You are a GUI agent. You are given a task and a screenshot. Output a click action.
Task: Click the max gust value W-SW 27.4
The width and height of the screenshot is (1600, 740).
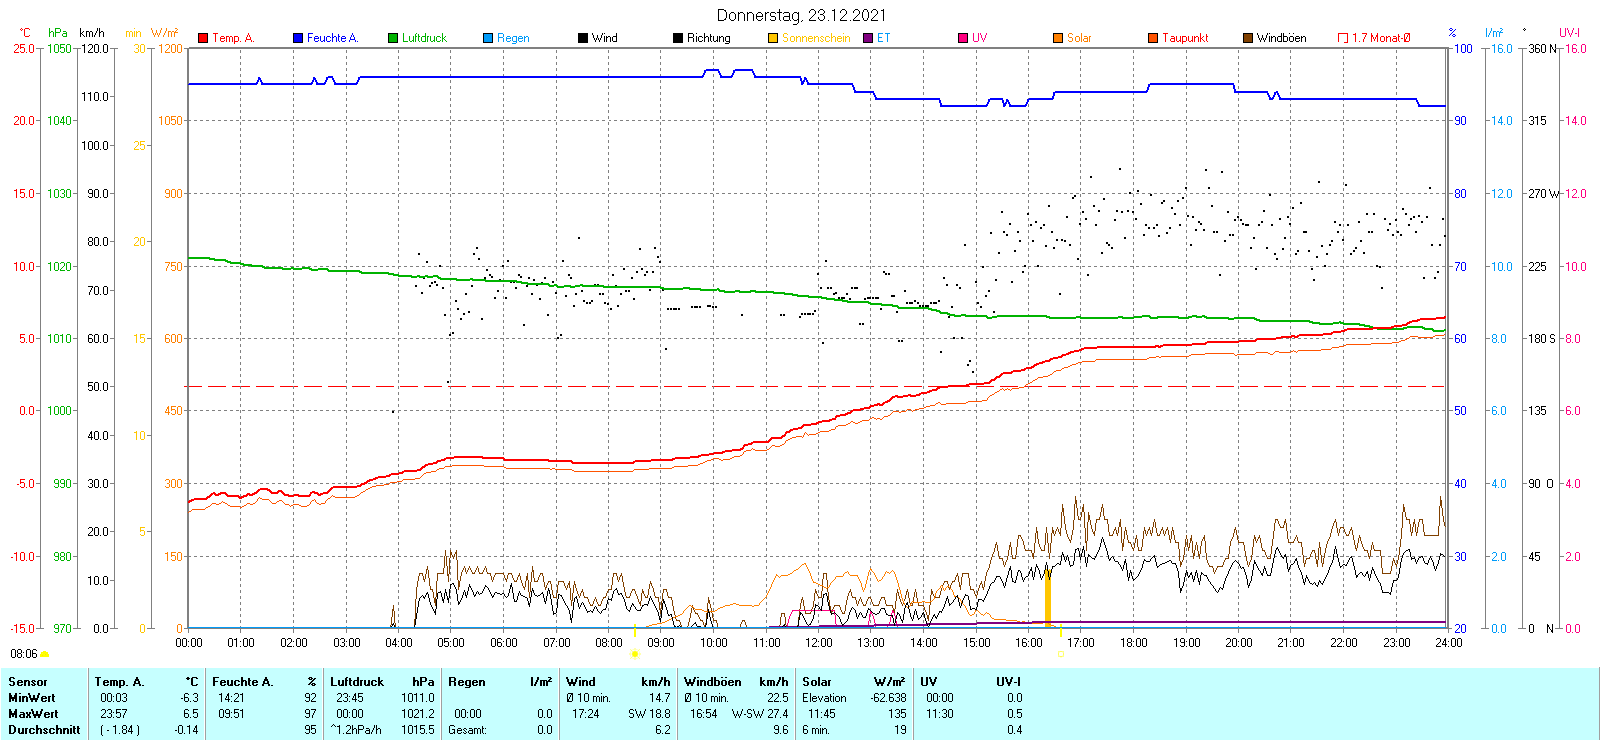[x=760, y=714]
